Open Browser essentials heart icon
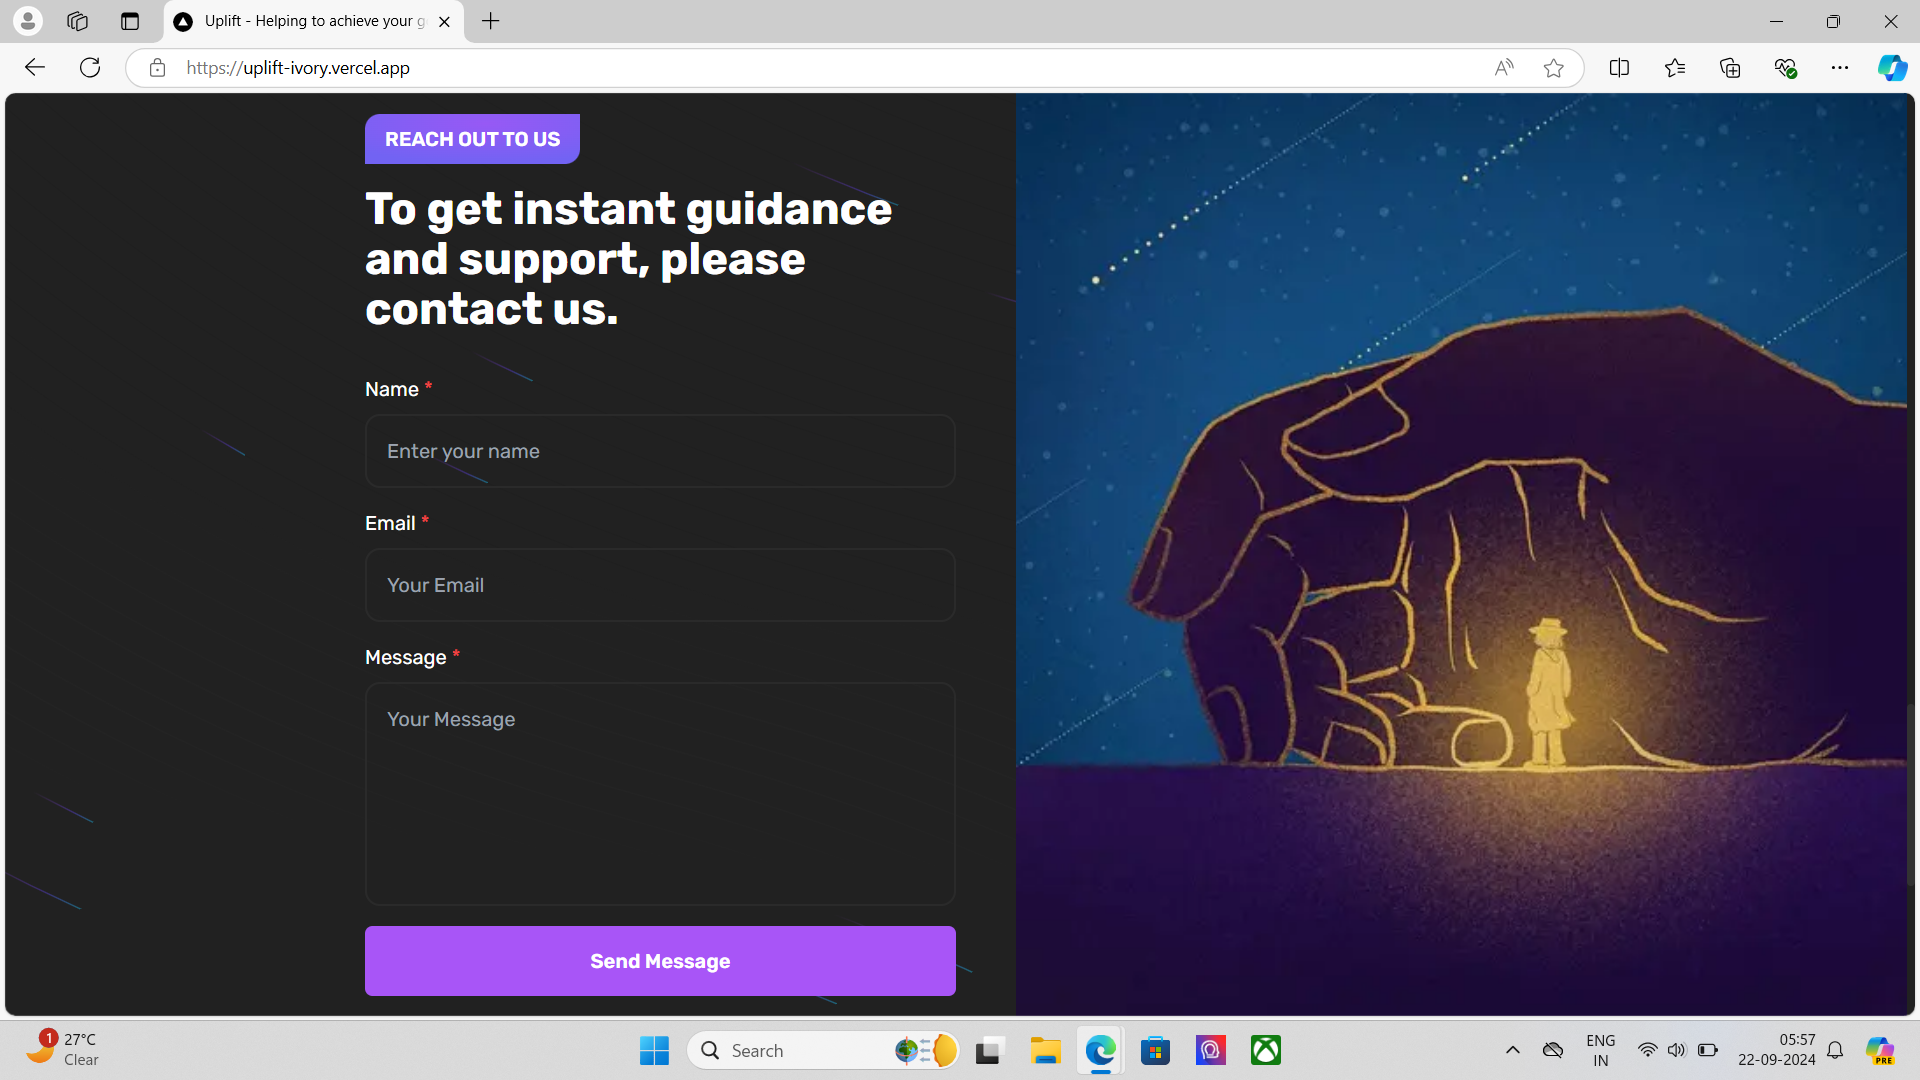This screenshot has height=1080, width=1920. [x=1785, y=67]
